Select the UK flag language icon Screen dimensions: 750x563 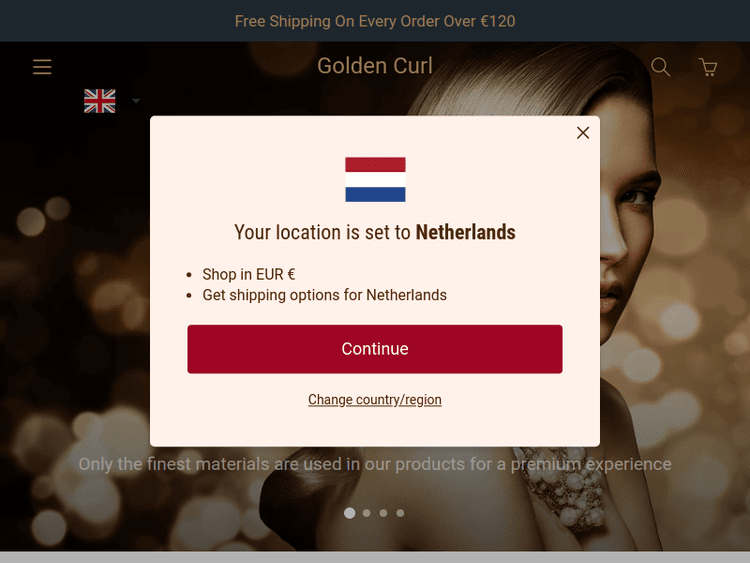[x=99, y=101]
